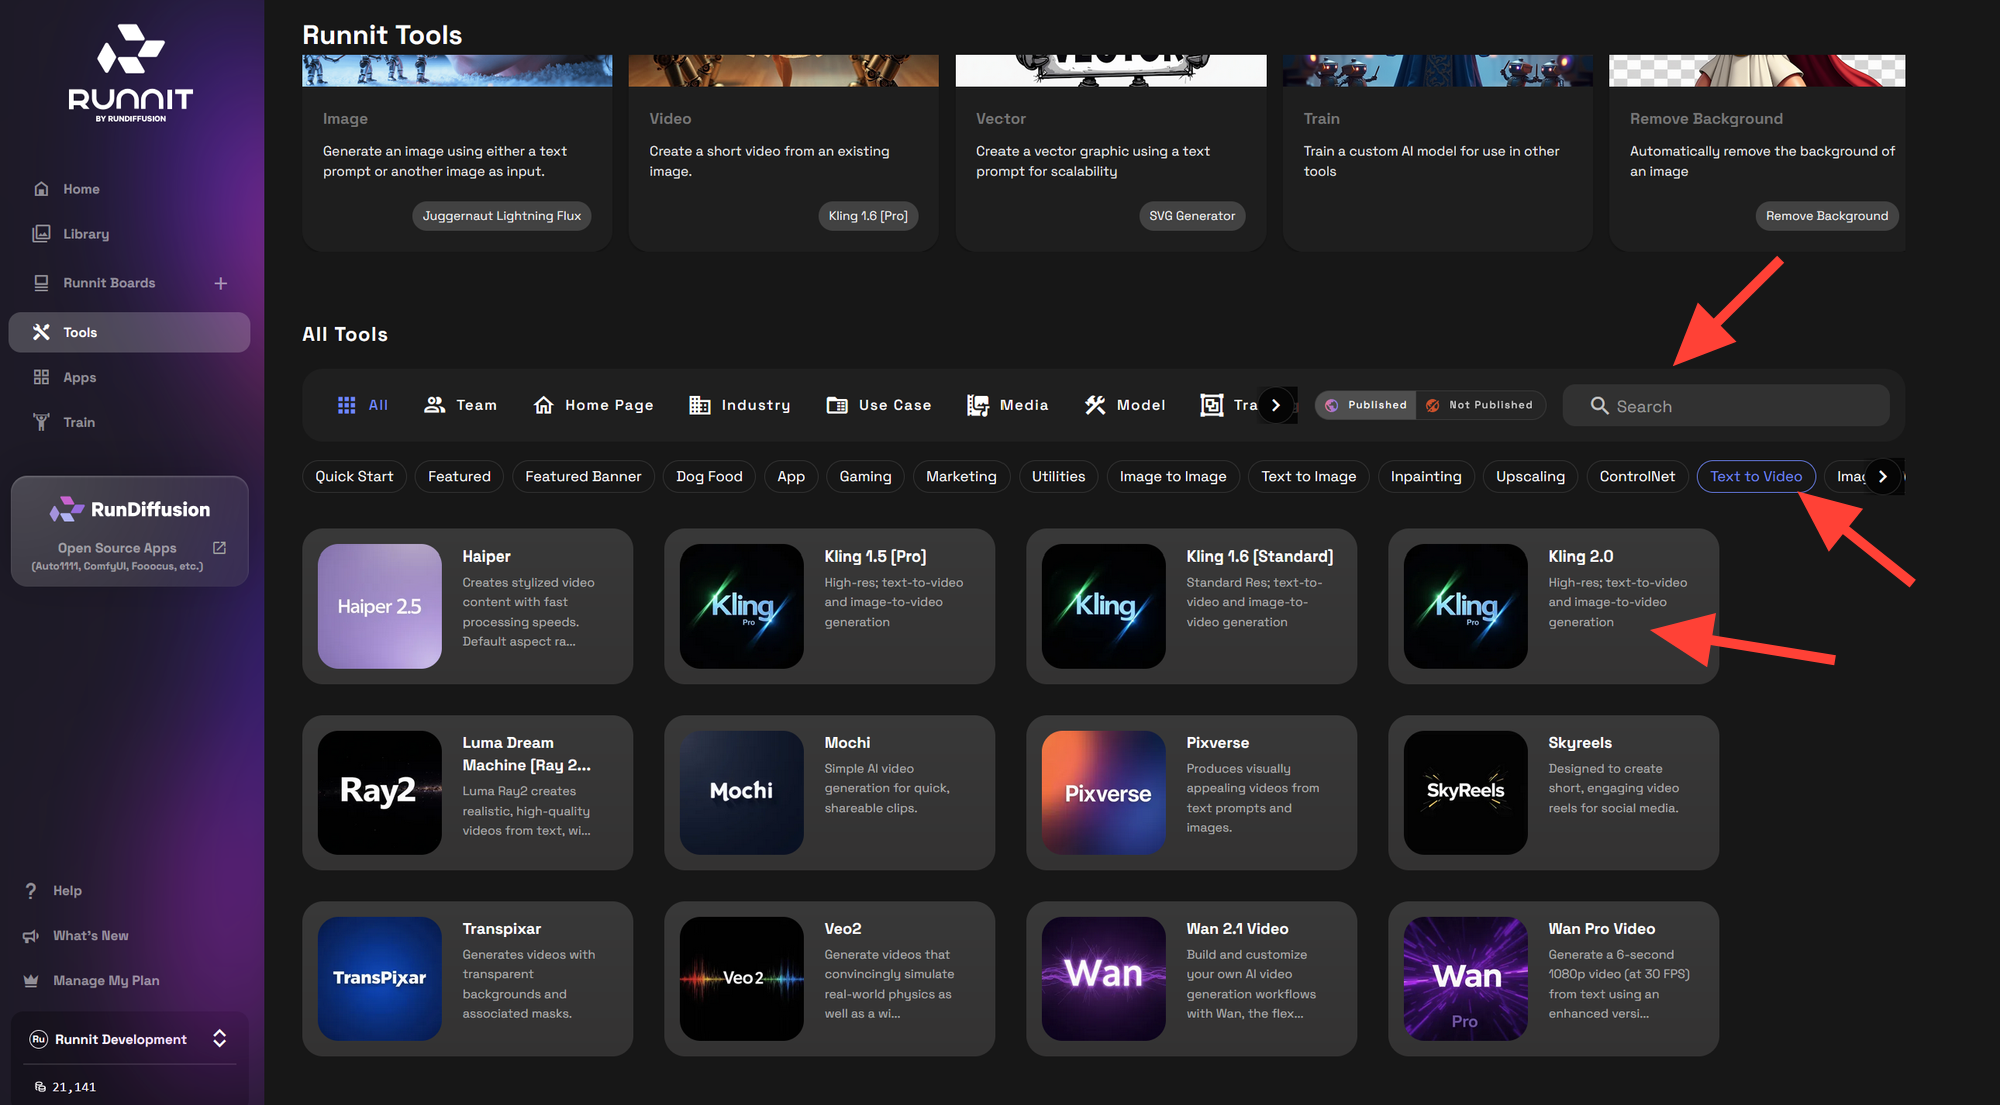Toggle the Not Published filter

(1480, 405)
